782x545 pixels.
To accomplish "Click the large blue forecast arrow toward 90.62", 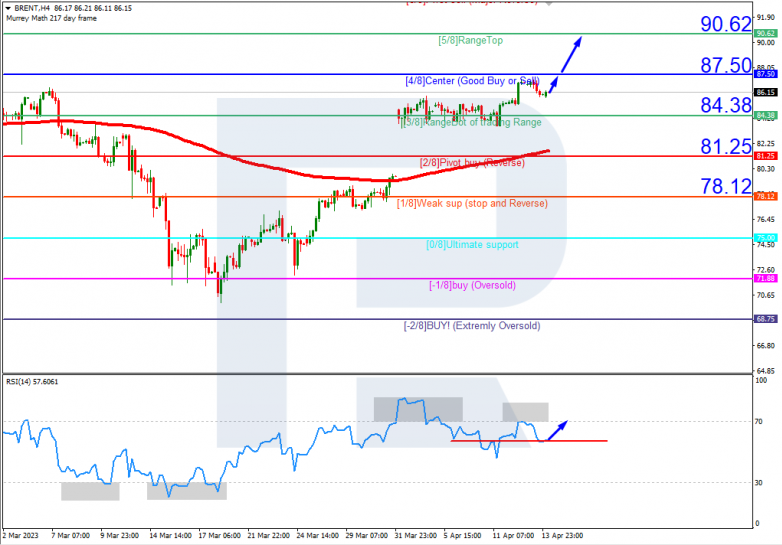I will coord(571,55).
